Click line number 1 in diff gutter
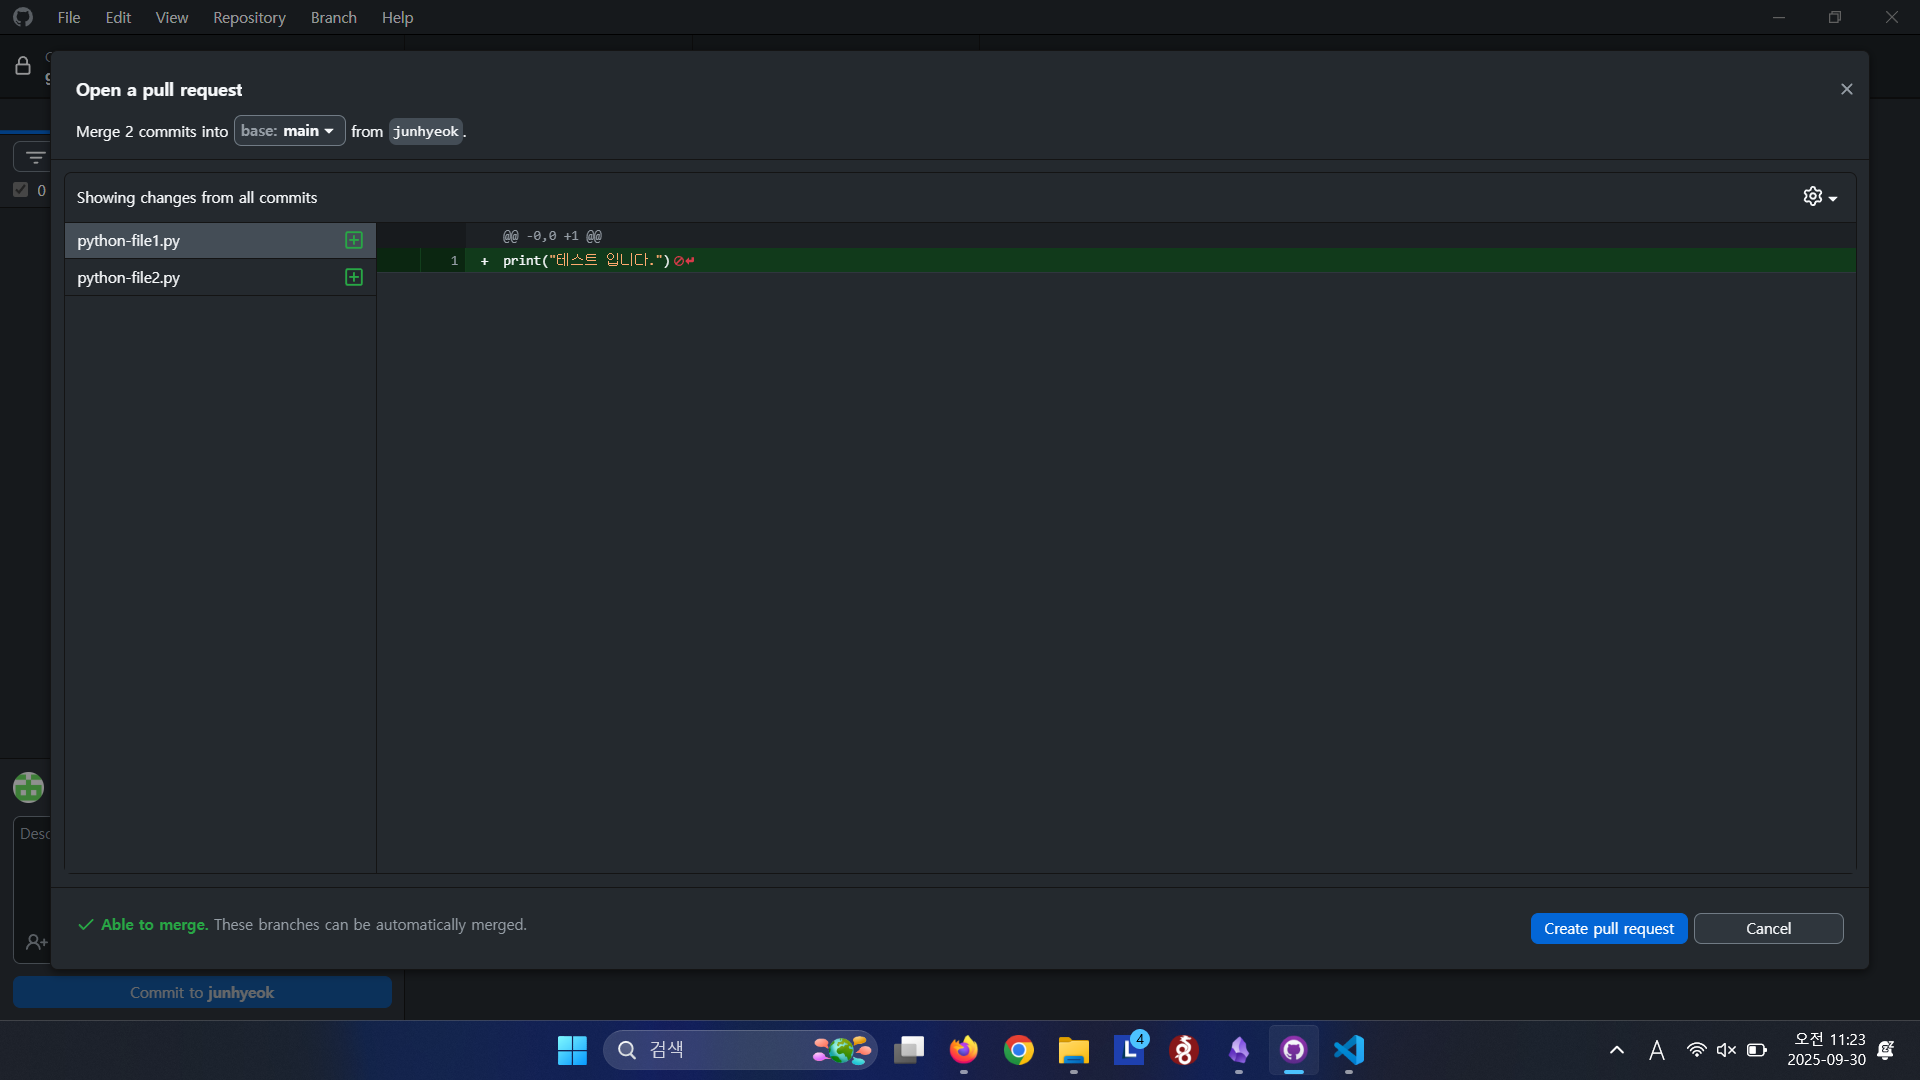This screenshot has width=1920, height=1080. point(454,260)
